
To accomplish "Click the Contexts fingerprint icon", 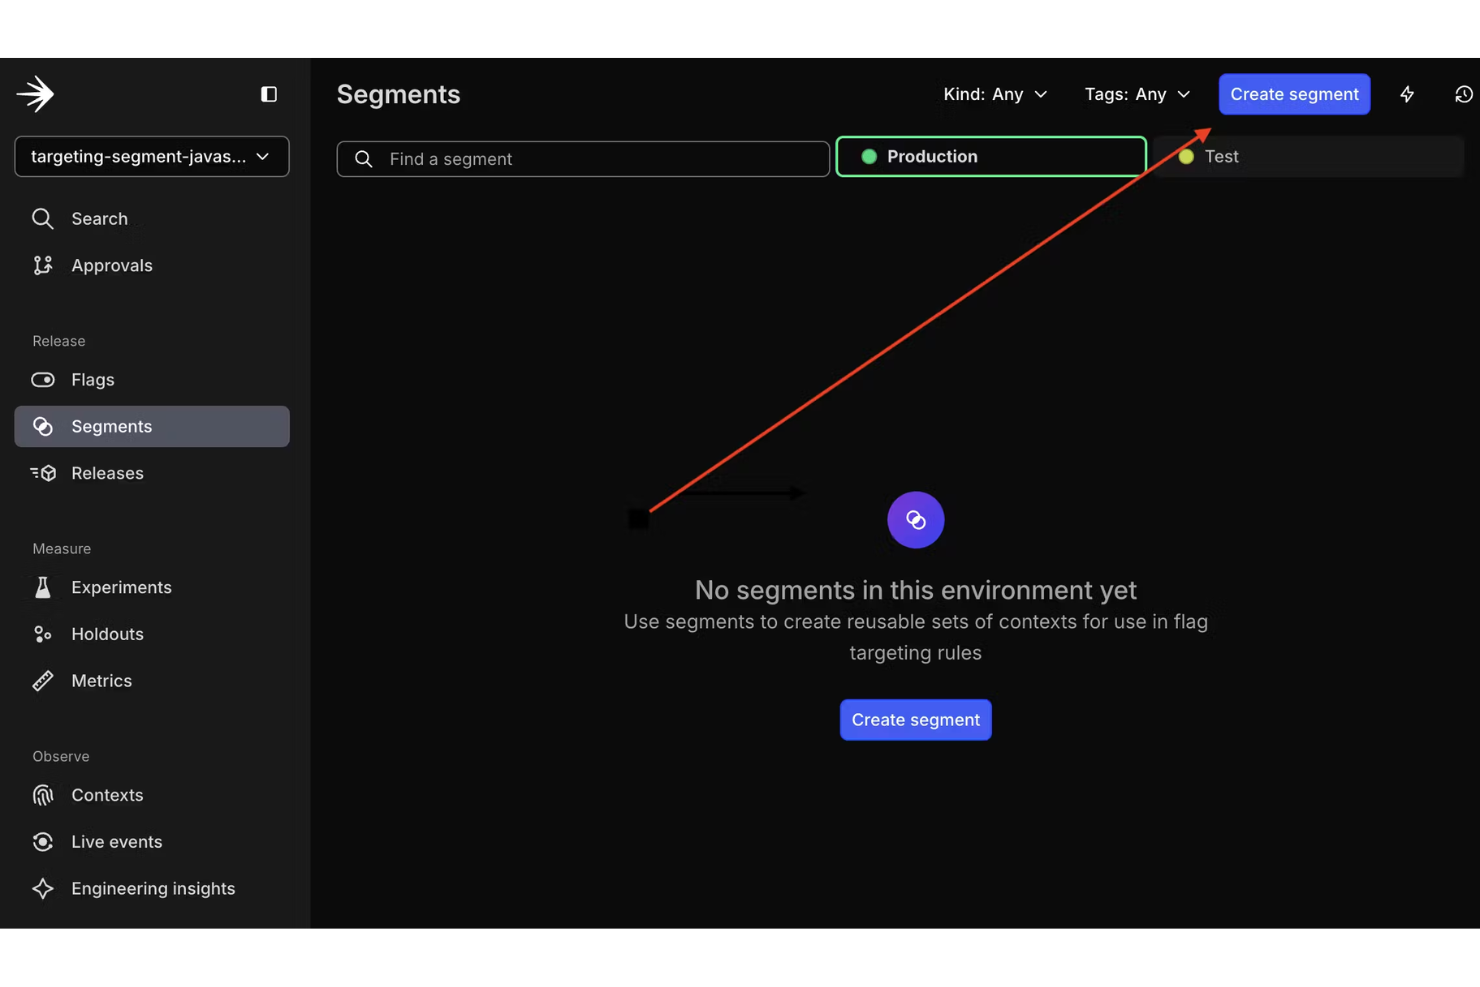I will pos(43,795).
